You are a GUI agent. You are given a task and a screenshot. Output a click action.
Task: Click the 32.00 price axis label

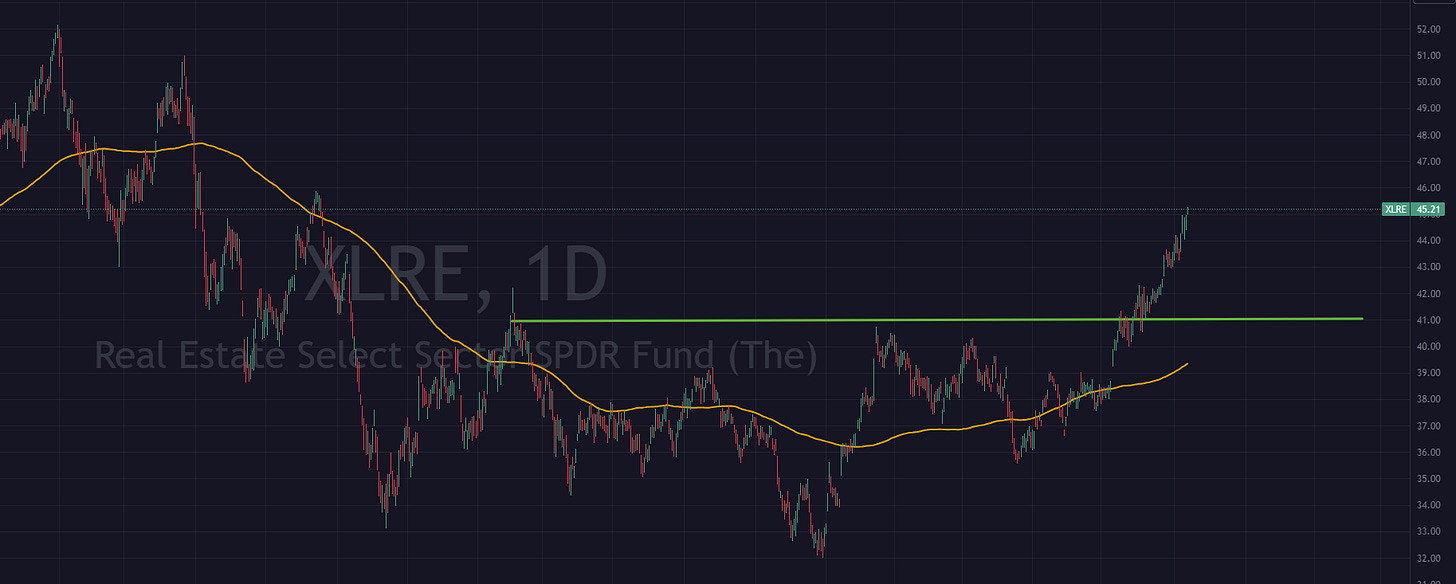pos(1428,559)
